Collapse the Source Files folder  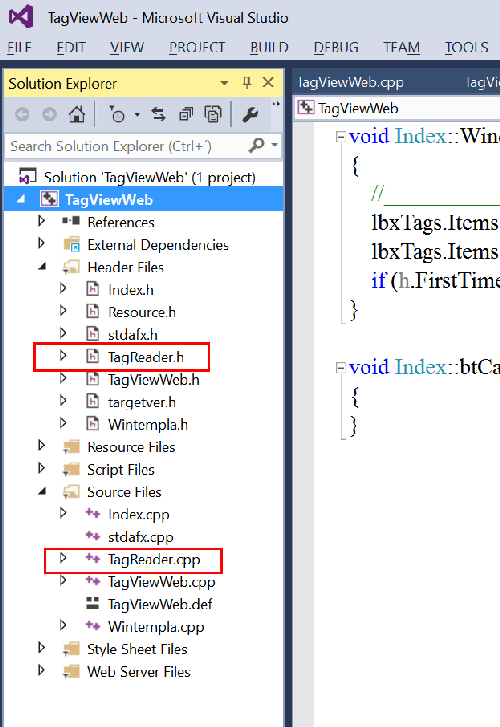[x=42, y=491]
